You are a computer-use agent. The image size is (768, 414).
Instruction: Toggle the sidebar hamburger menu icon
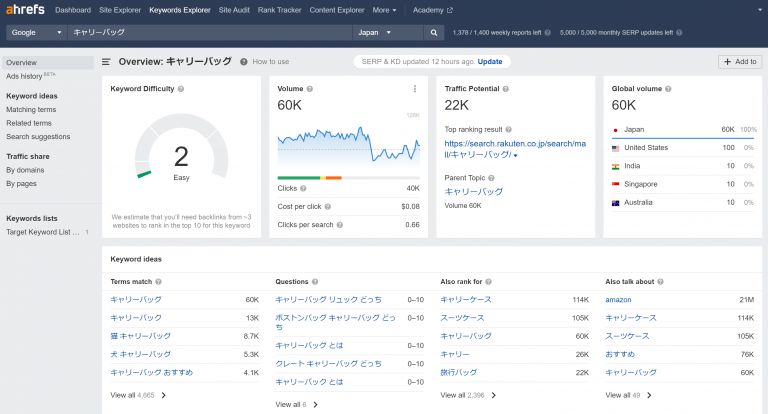pos(106,62)
